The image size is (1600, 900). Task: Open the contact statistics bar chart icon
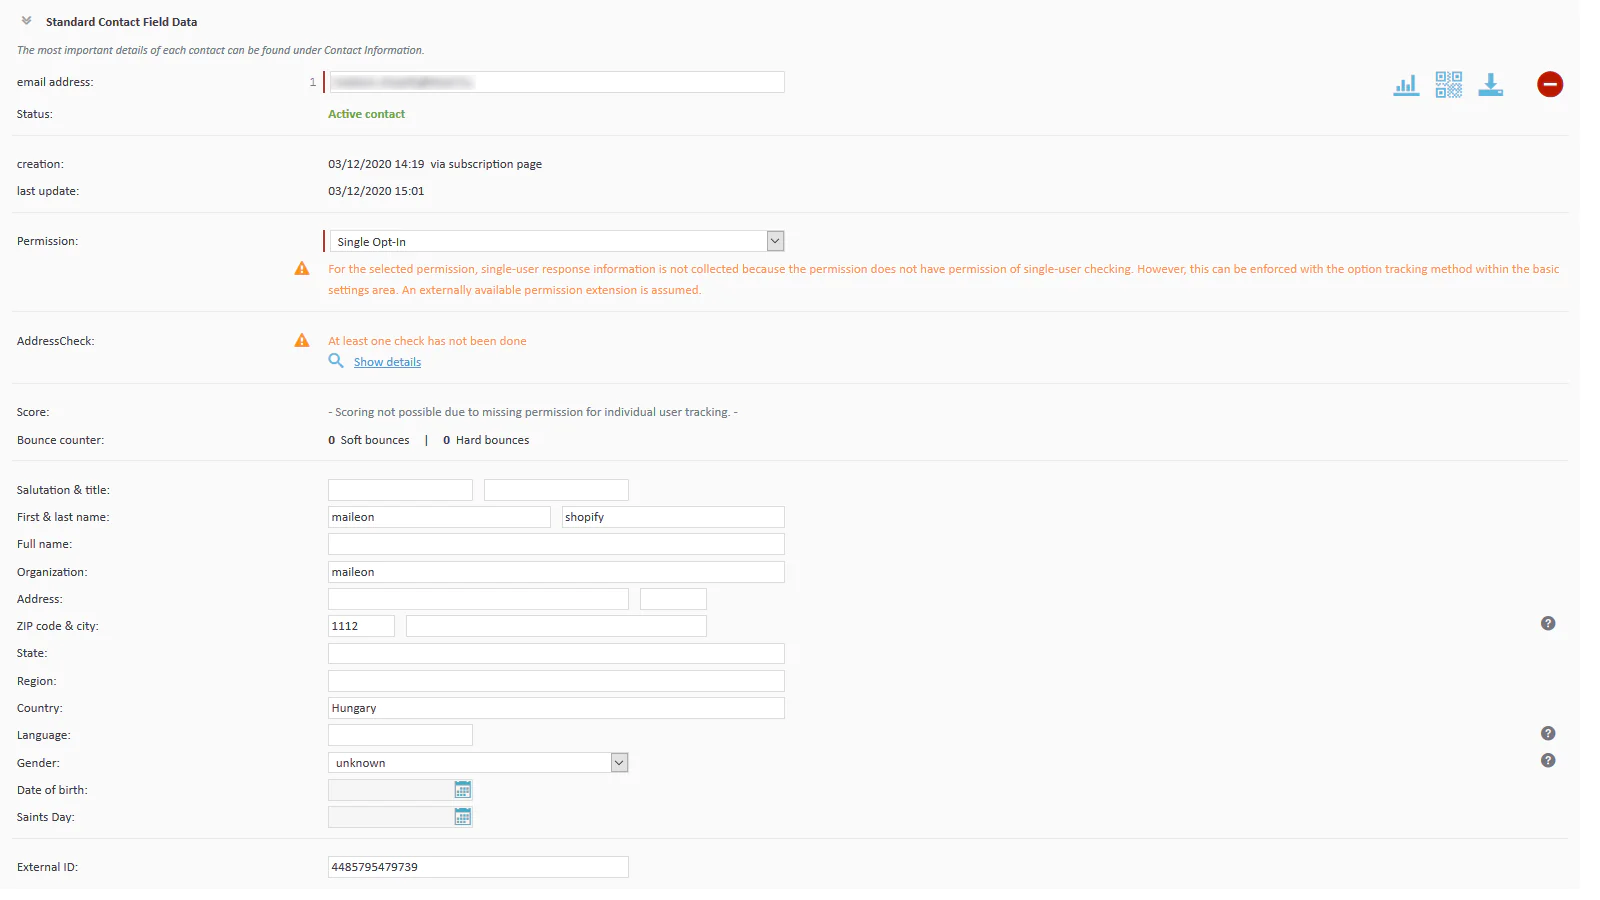coord(1406,85)
